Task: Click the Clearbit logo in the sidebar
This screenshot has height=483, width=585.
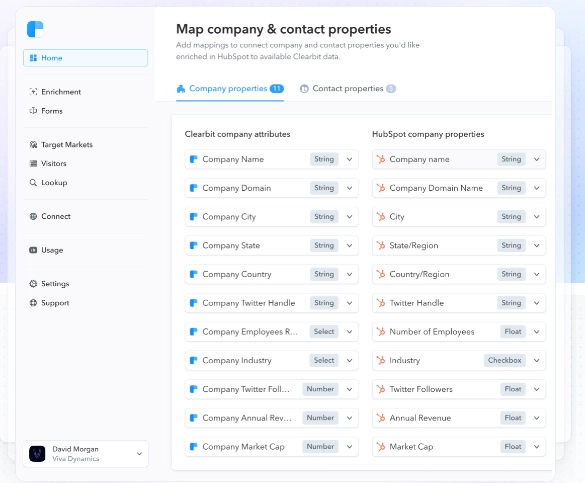Action: point(35,29)
